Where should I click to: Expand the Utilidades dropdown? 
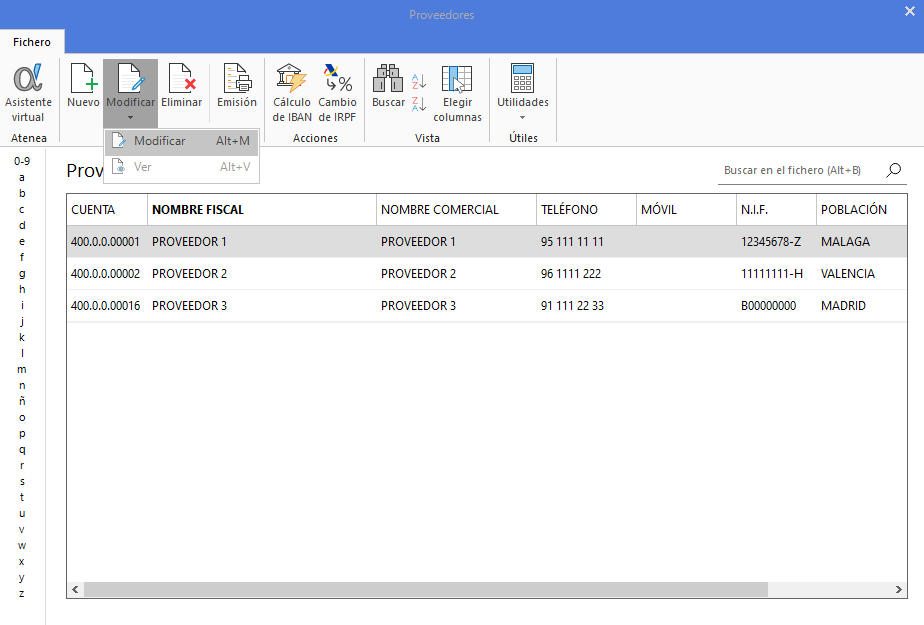(523, 92)
